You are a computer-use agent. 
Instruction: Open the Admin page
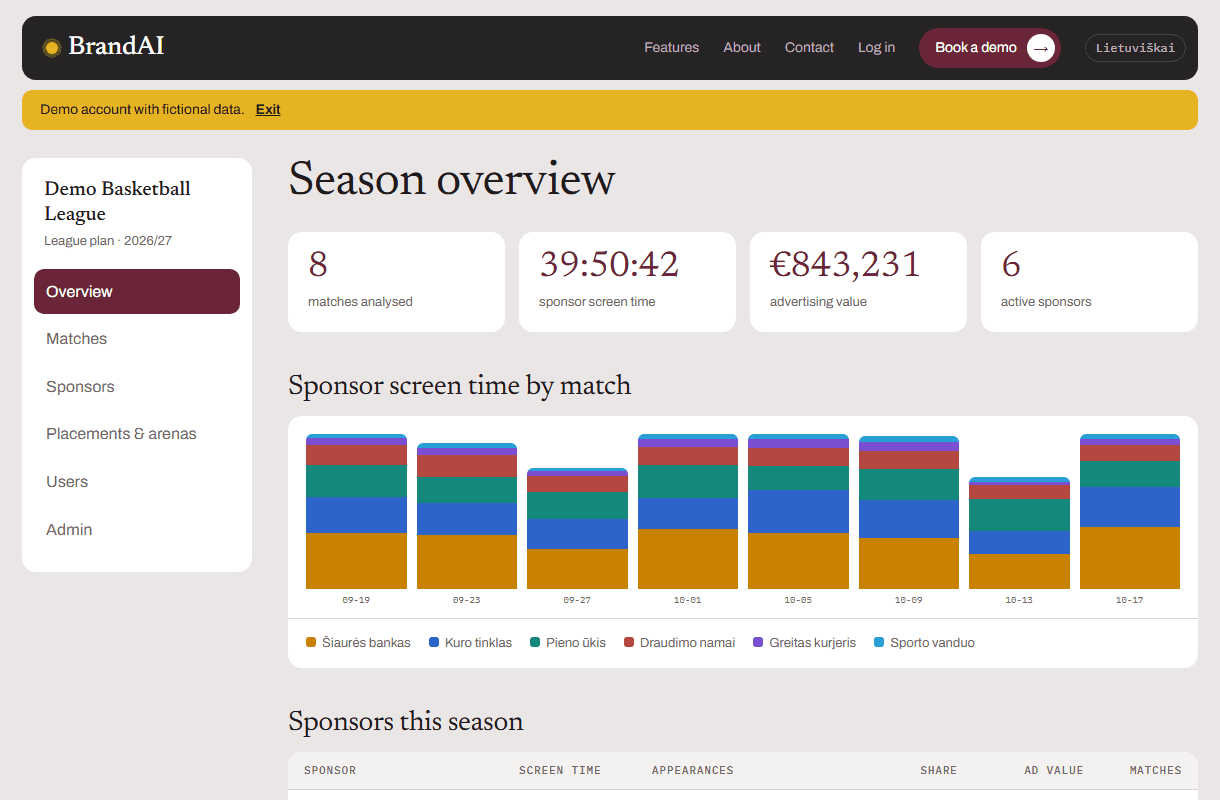tap(137, 530)
